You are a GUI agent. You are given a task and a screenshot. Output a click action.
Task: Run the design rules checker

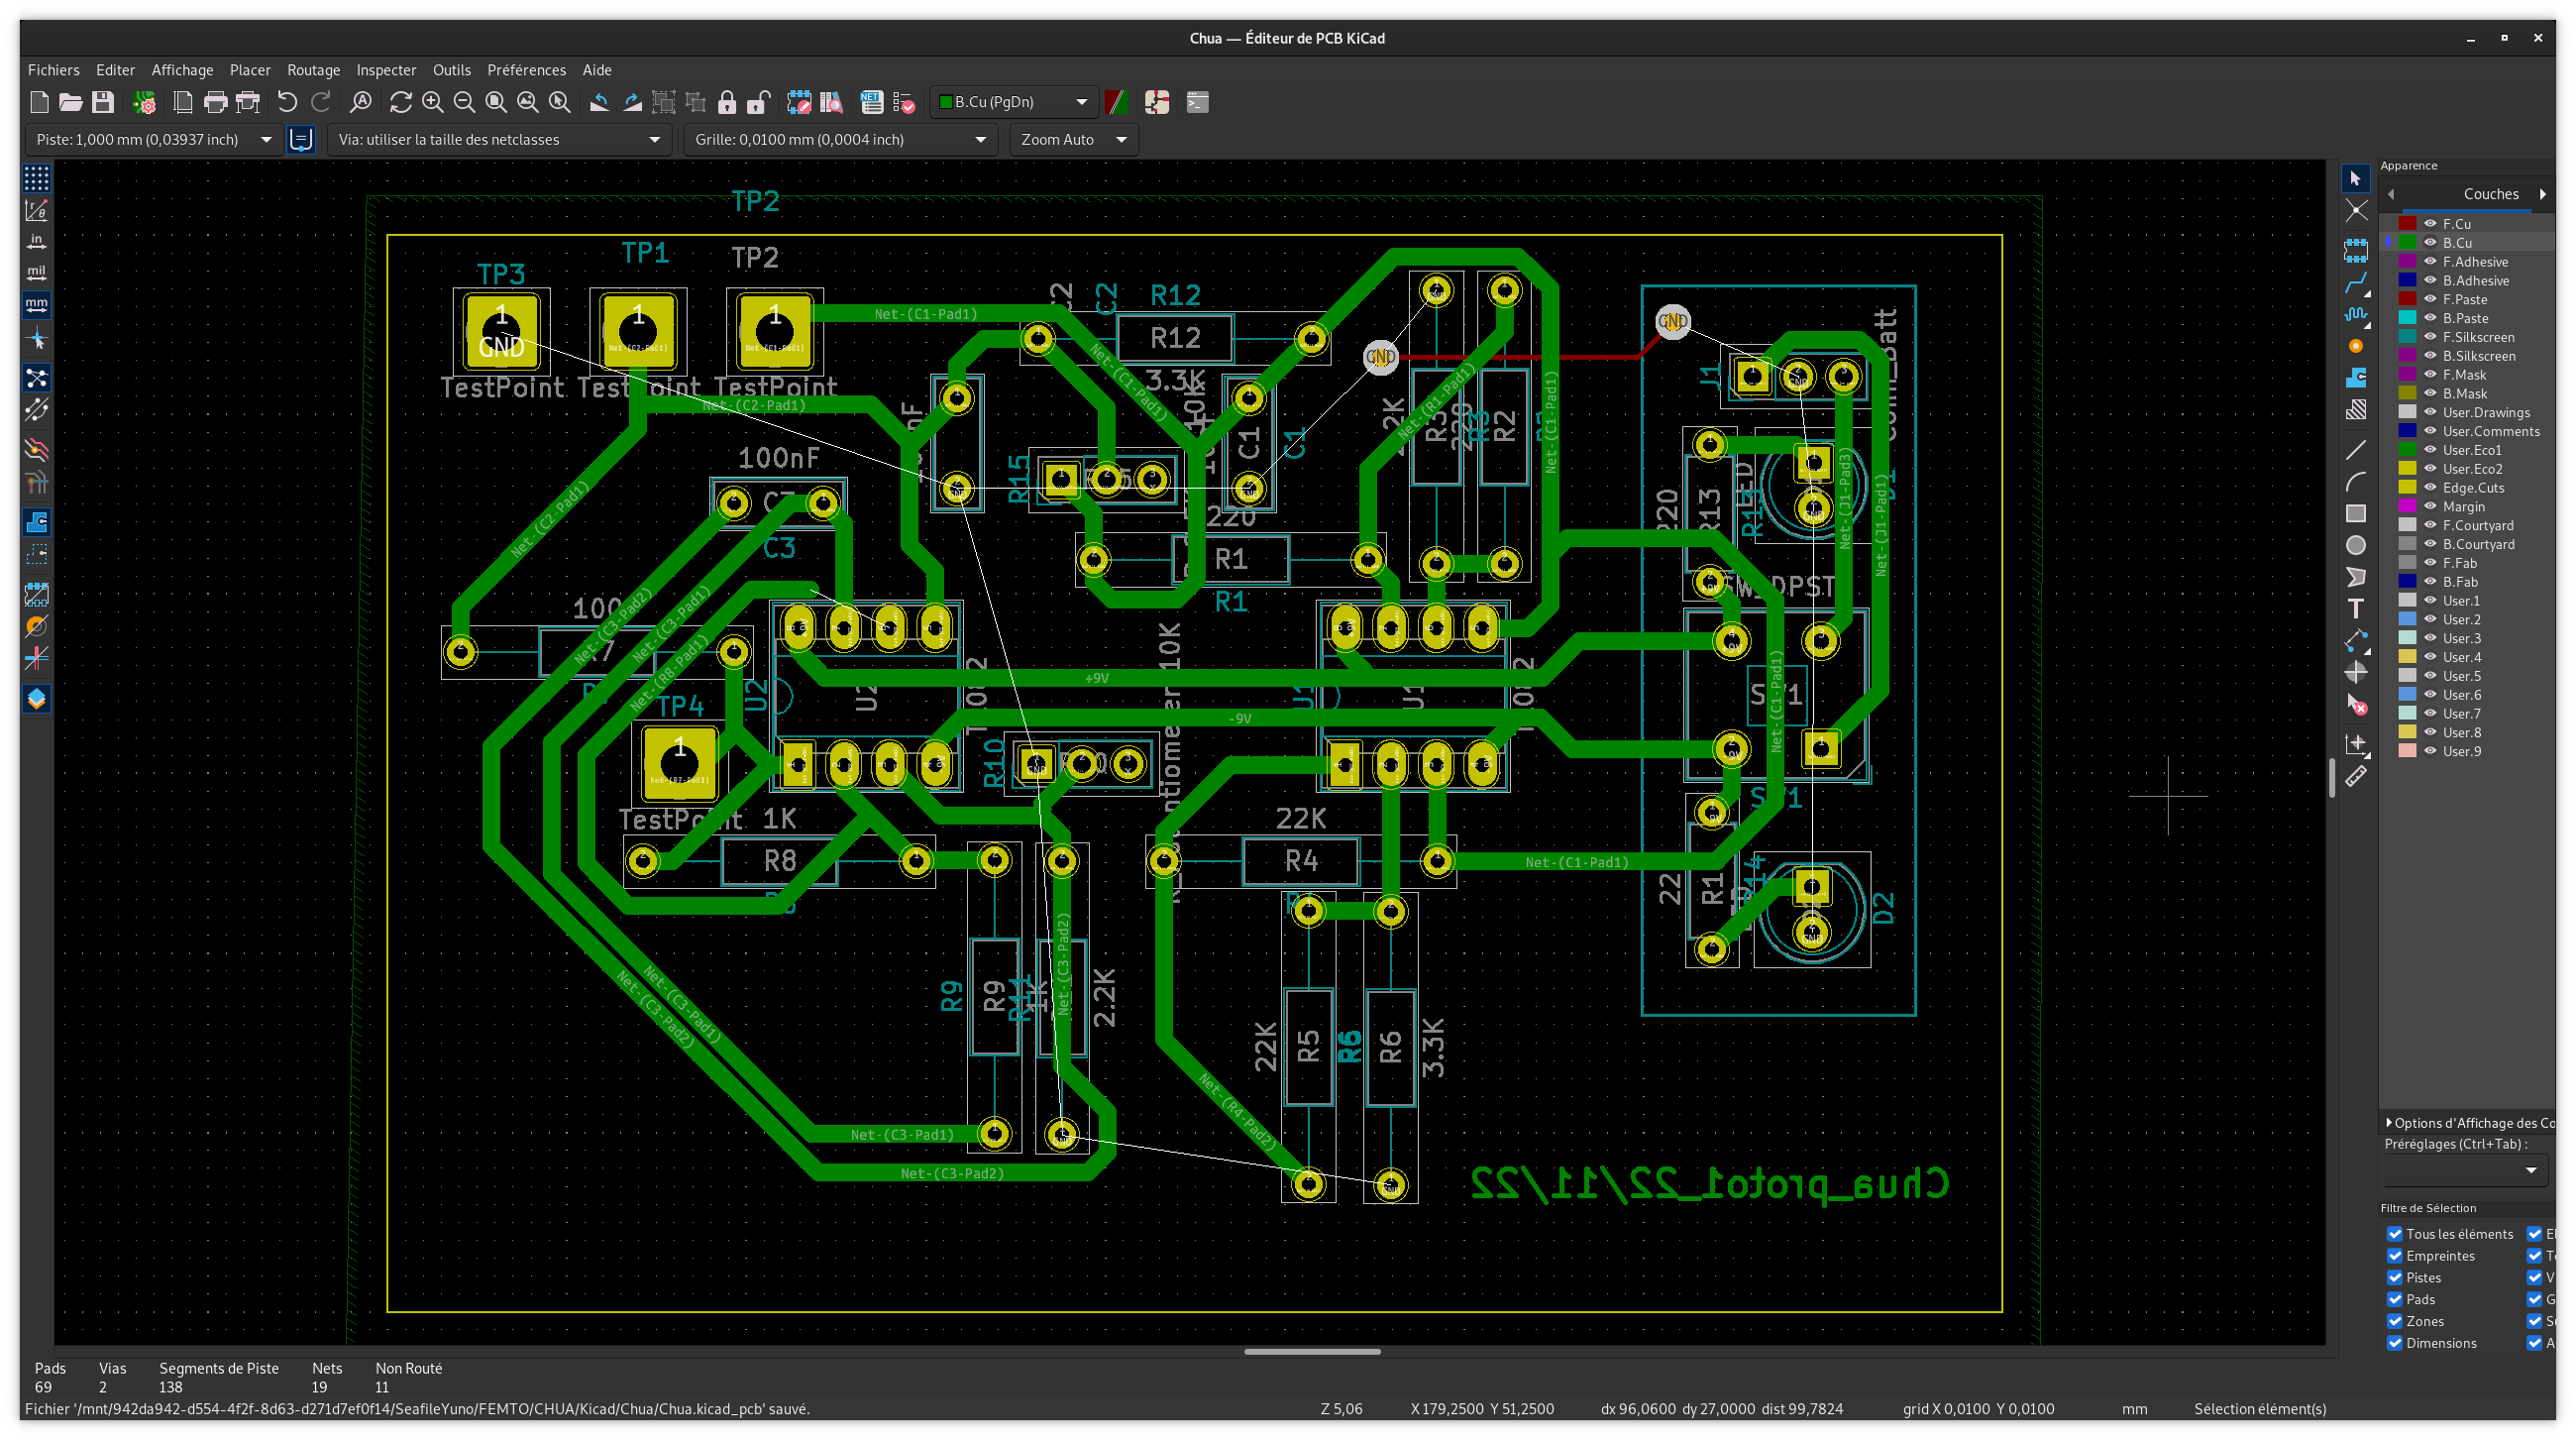(904, 102)
